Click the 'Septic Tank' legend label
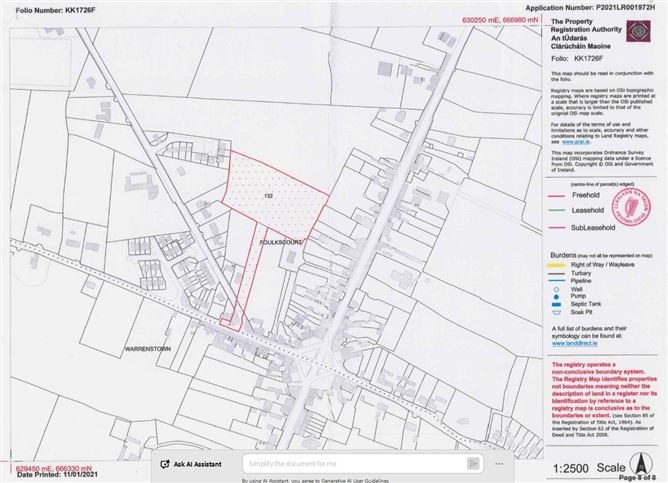Screen dimensions: 668x483 pyautogui.click(x=586, y=304)
